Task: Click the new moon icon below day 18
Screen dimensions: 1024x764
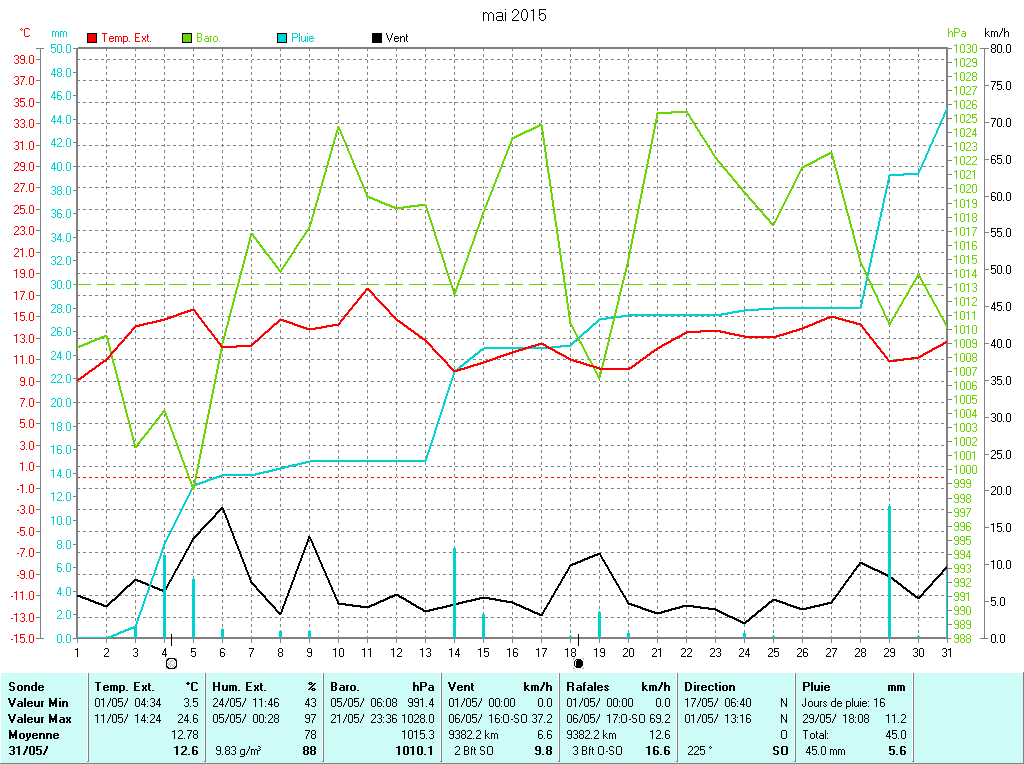Action: 578,663
